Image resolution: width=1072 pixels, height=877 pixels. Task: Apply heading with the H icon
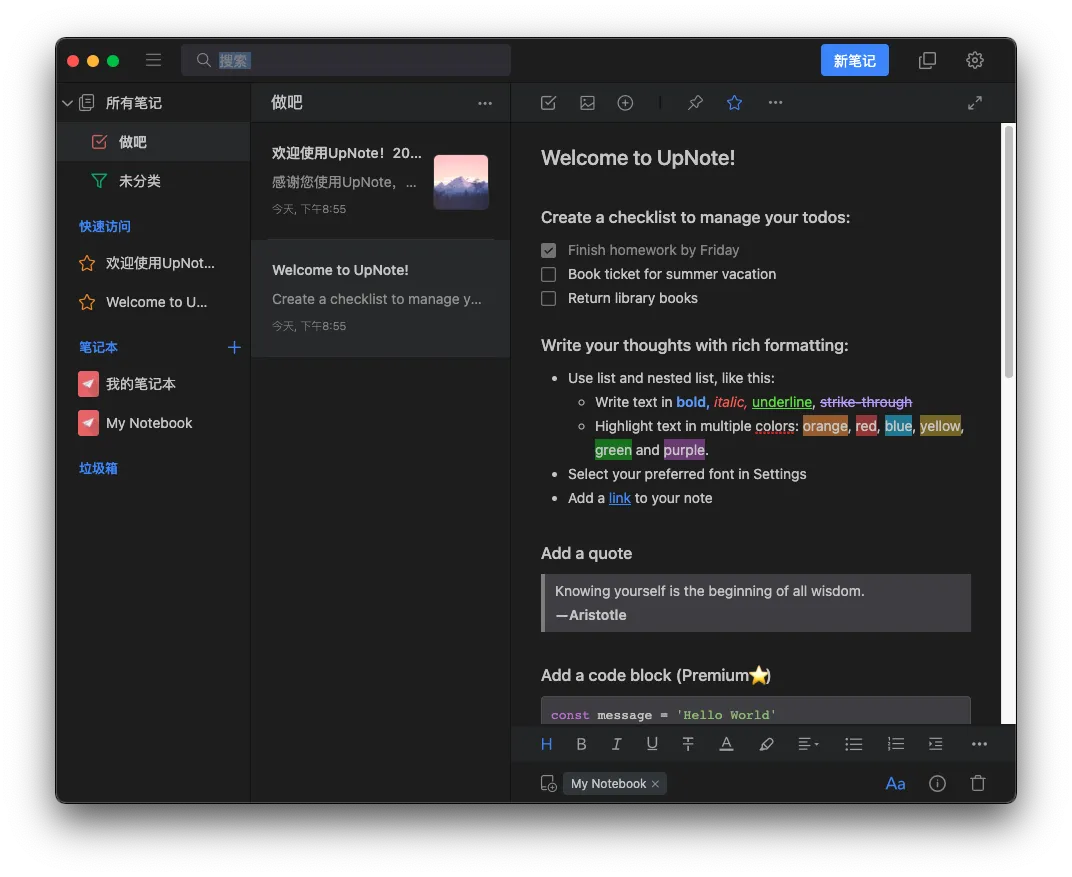(x=546, y=744)
